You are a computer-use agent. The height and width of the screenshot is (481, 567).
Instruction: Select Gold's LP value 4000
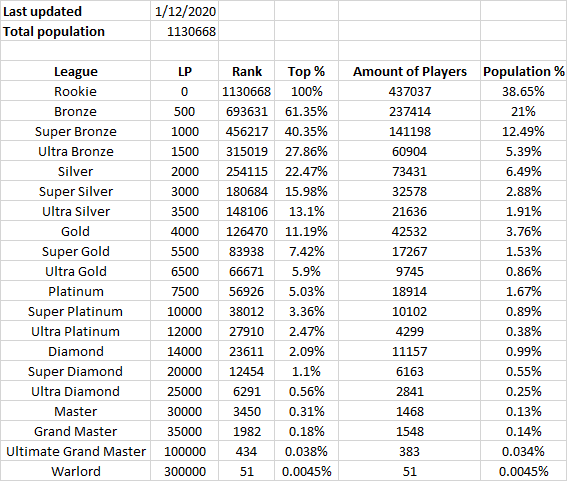185,231
